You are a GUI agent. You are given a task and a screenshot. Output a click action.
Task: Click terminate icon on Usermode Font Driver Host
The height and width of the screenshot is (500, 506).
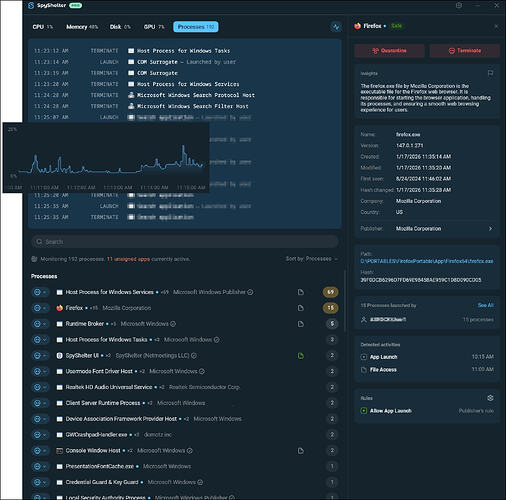click(x=37, y=371)
